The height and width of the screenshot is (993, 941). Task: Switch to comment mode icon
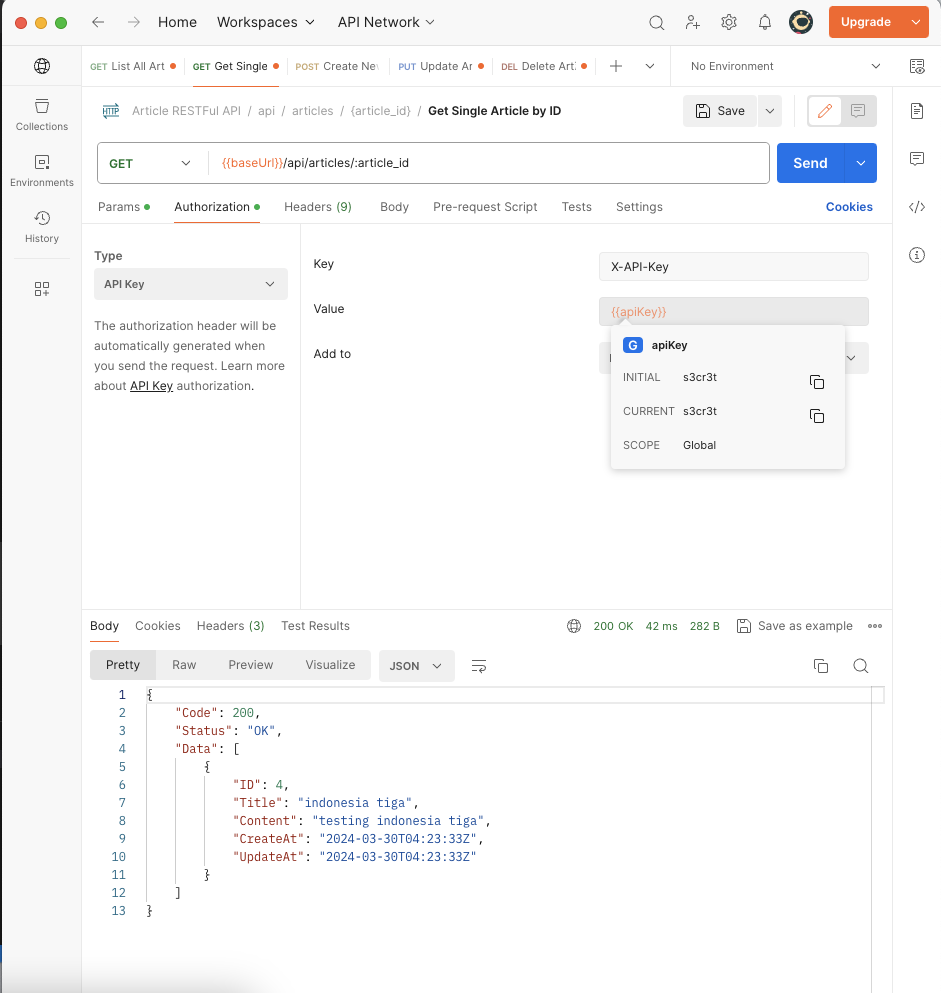coord(858,111)
